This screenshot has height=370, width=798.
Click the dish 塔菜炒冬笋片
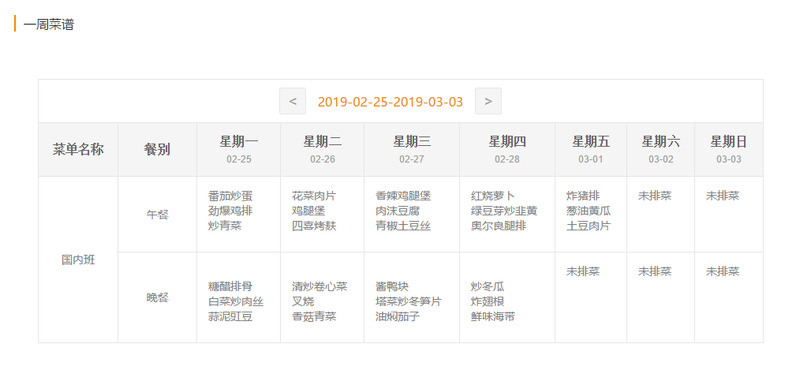pos(409,302)
